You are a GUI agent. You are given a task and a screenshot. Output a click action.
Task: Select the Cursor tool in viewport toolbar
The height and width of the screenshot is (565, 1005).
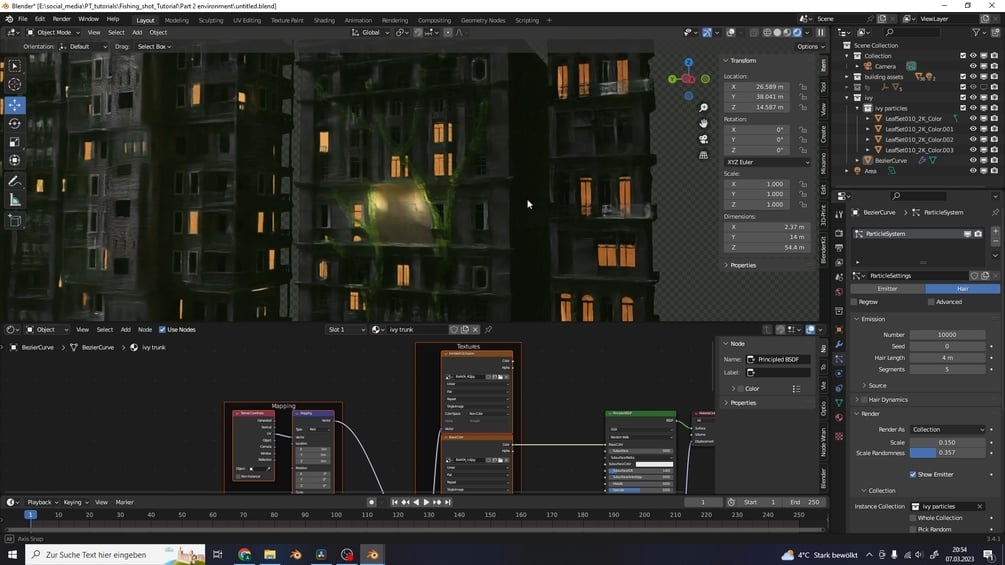coord(14,85)
